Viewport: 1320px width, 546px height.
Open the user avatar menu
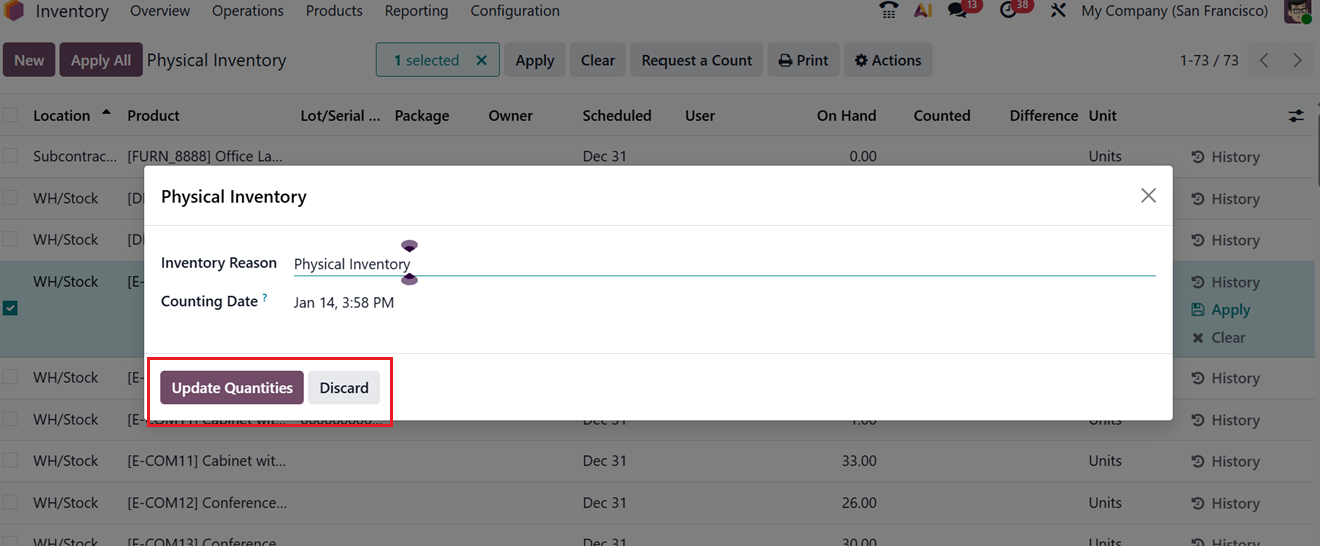(1297, 11)
